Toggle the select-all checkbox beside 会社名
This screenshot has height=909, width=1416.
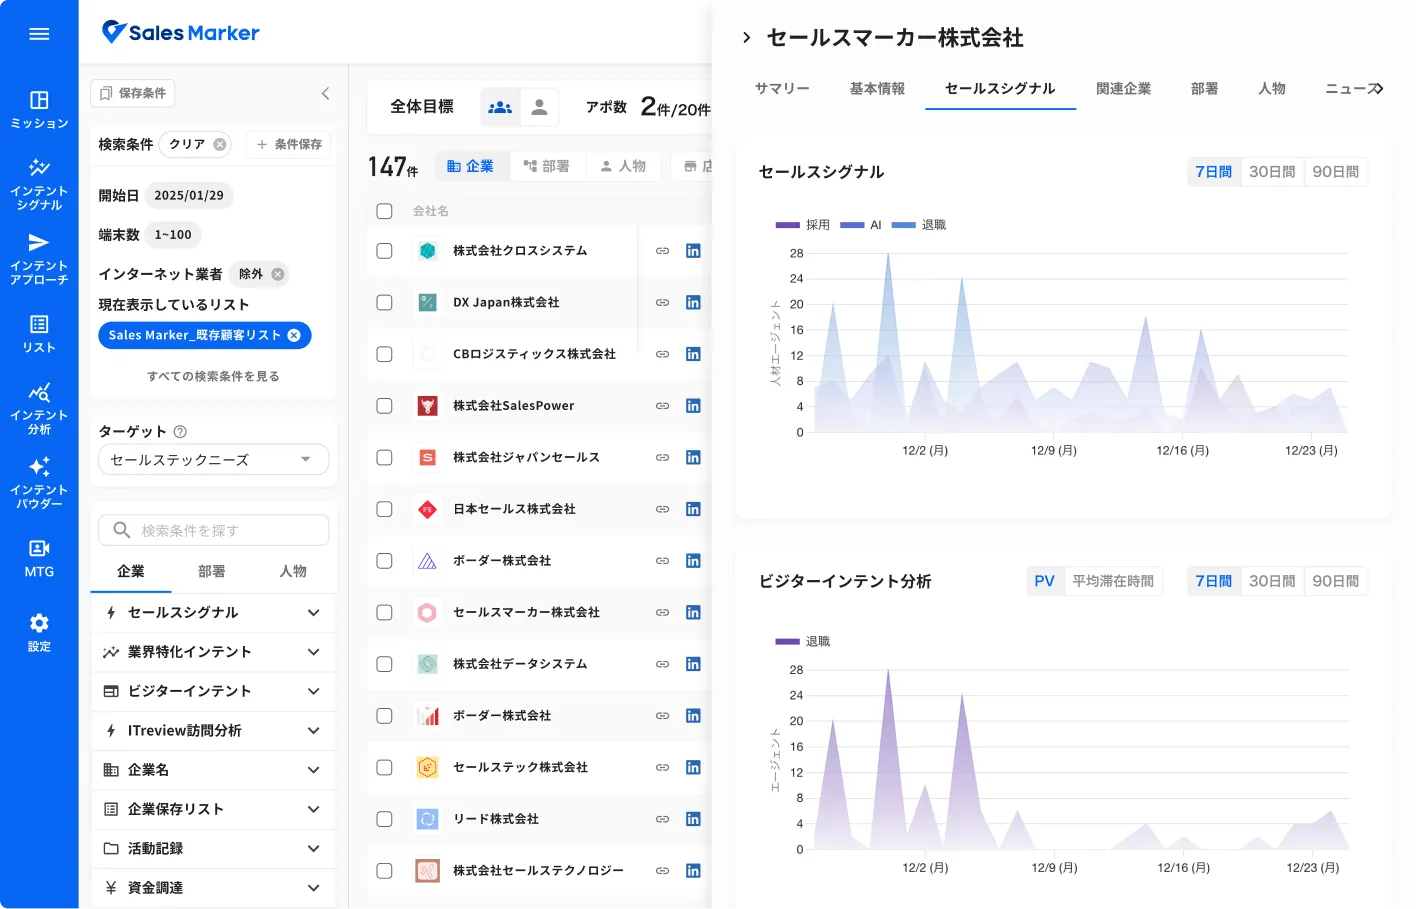tap(384, 211)
